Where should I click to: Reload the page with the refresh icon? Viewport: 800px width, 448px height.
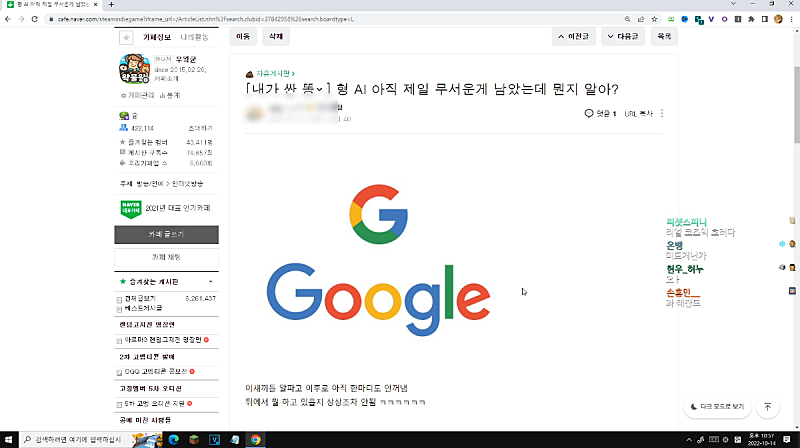click(x=34, y=19)
